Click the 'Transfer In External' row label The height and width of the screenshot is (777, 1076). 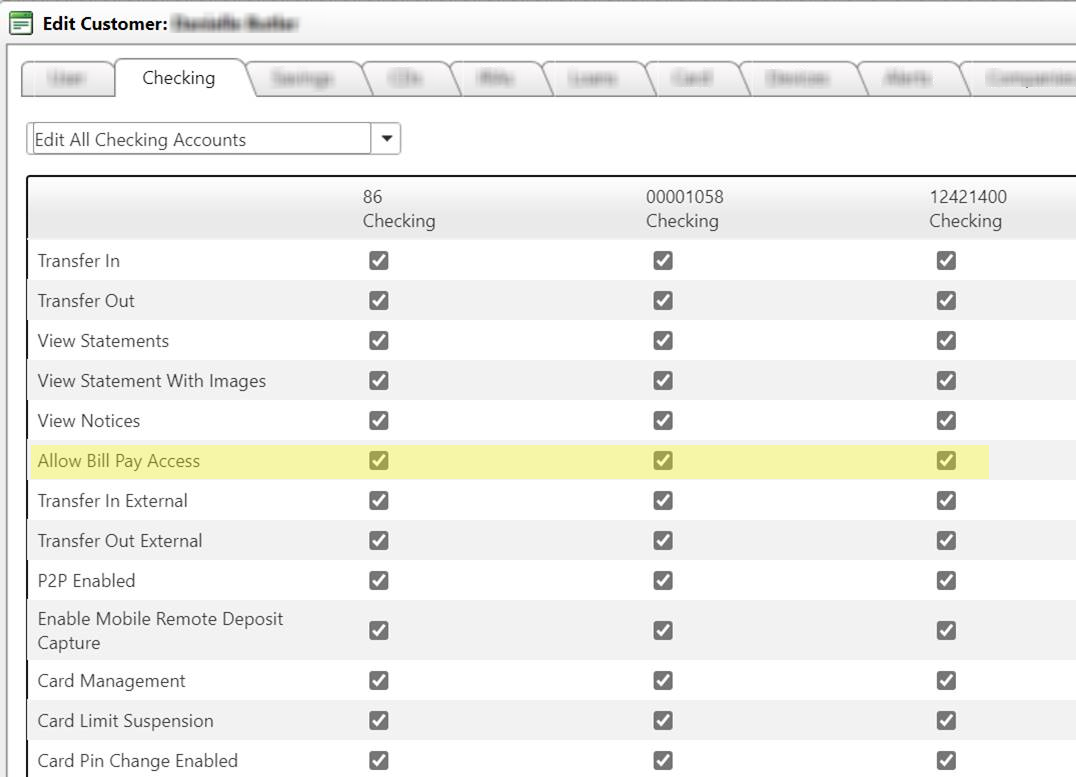click(113, 501)
